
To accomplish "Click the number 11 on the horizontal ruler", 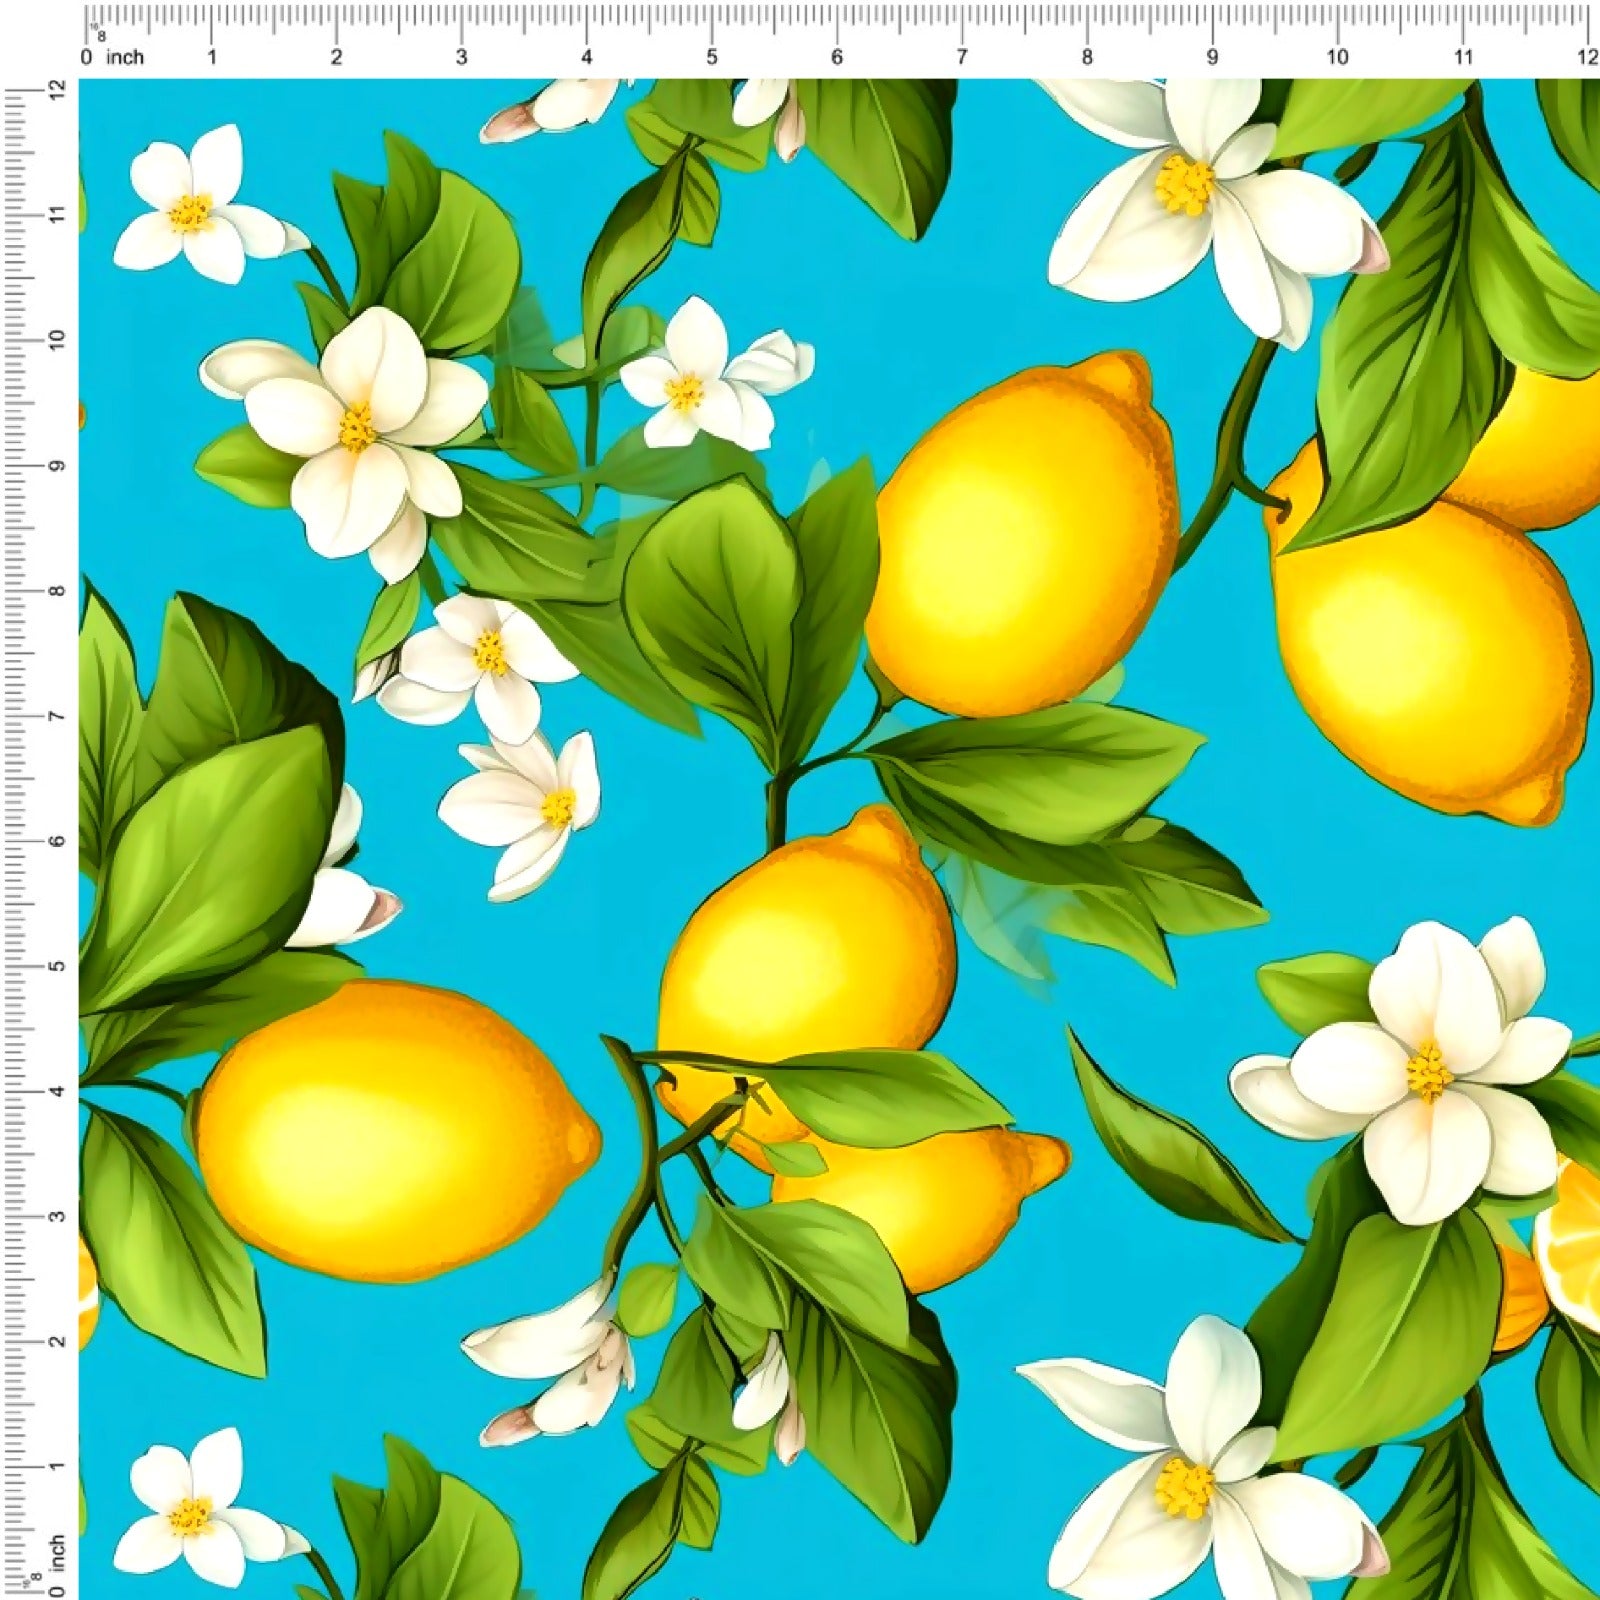I will tap(1463, 57).
